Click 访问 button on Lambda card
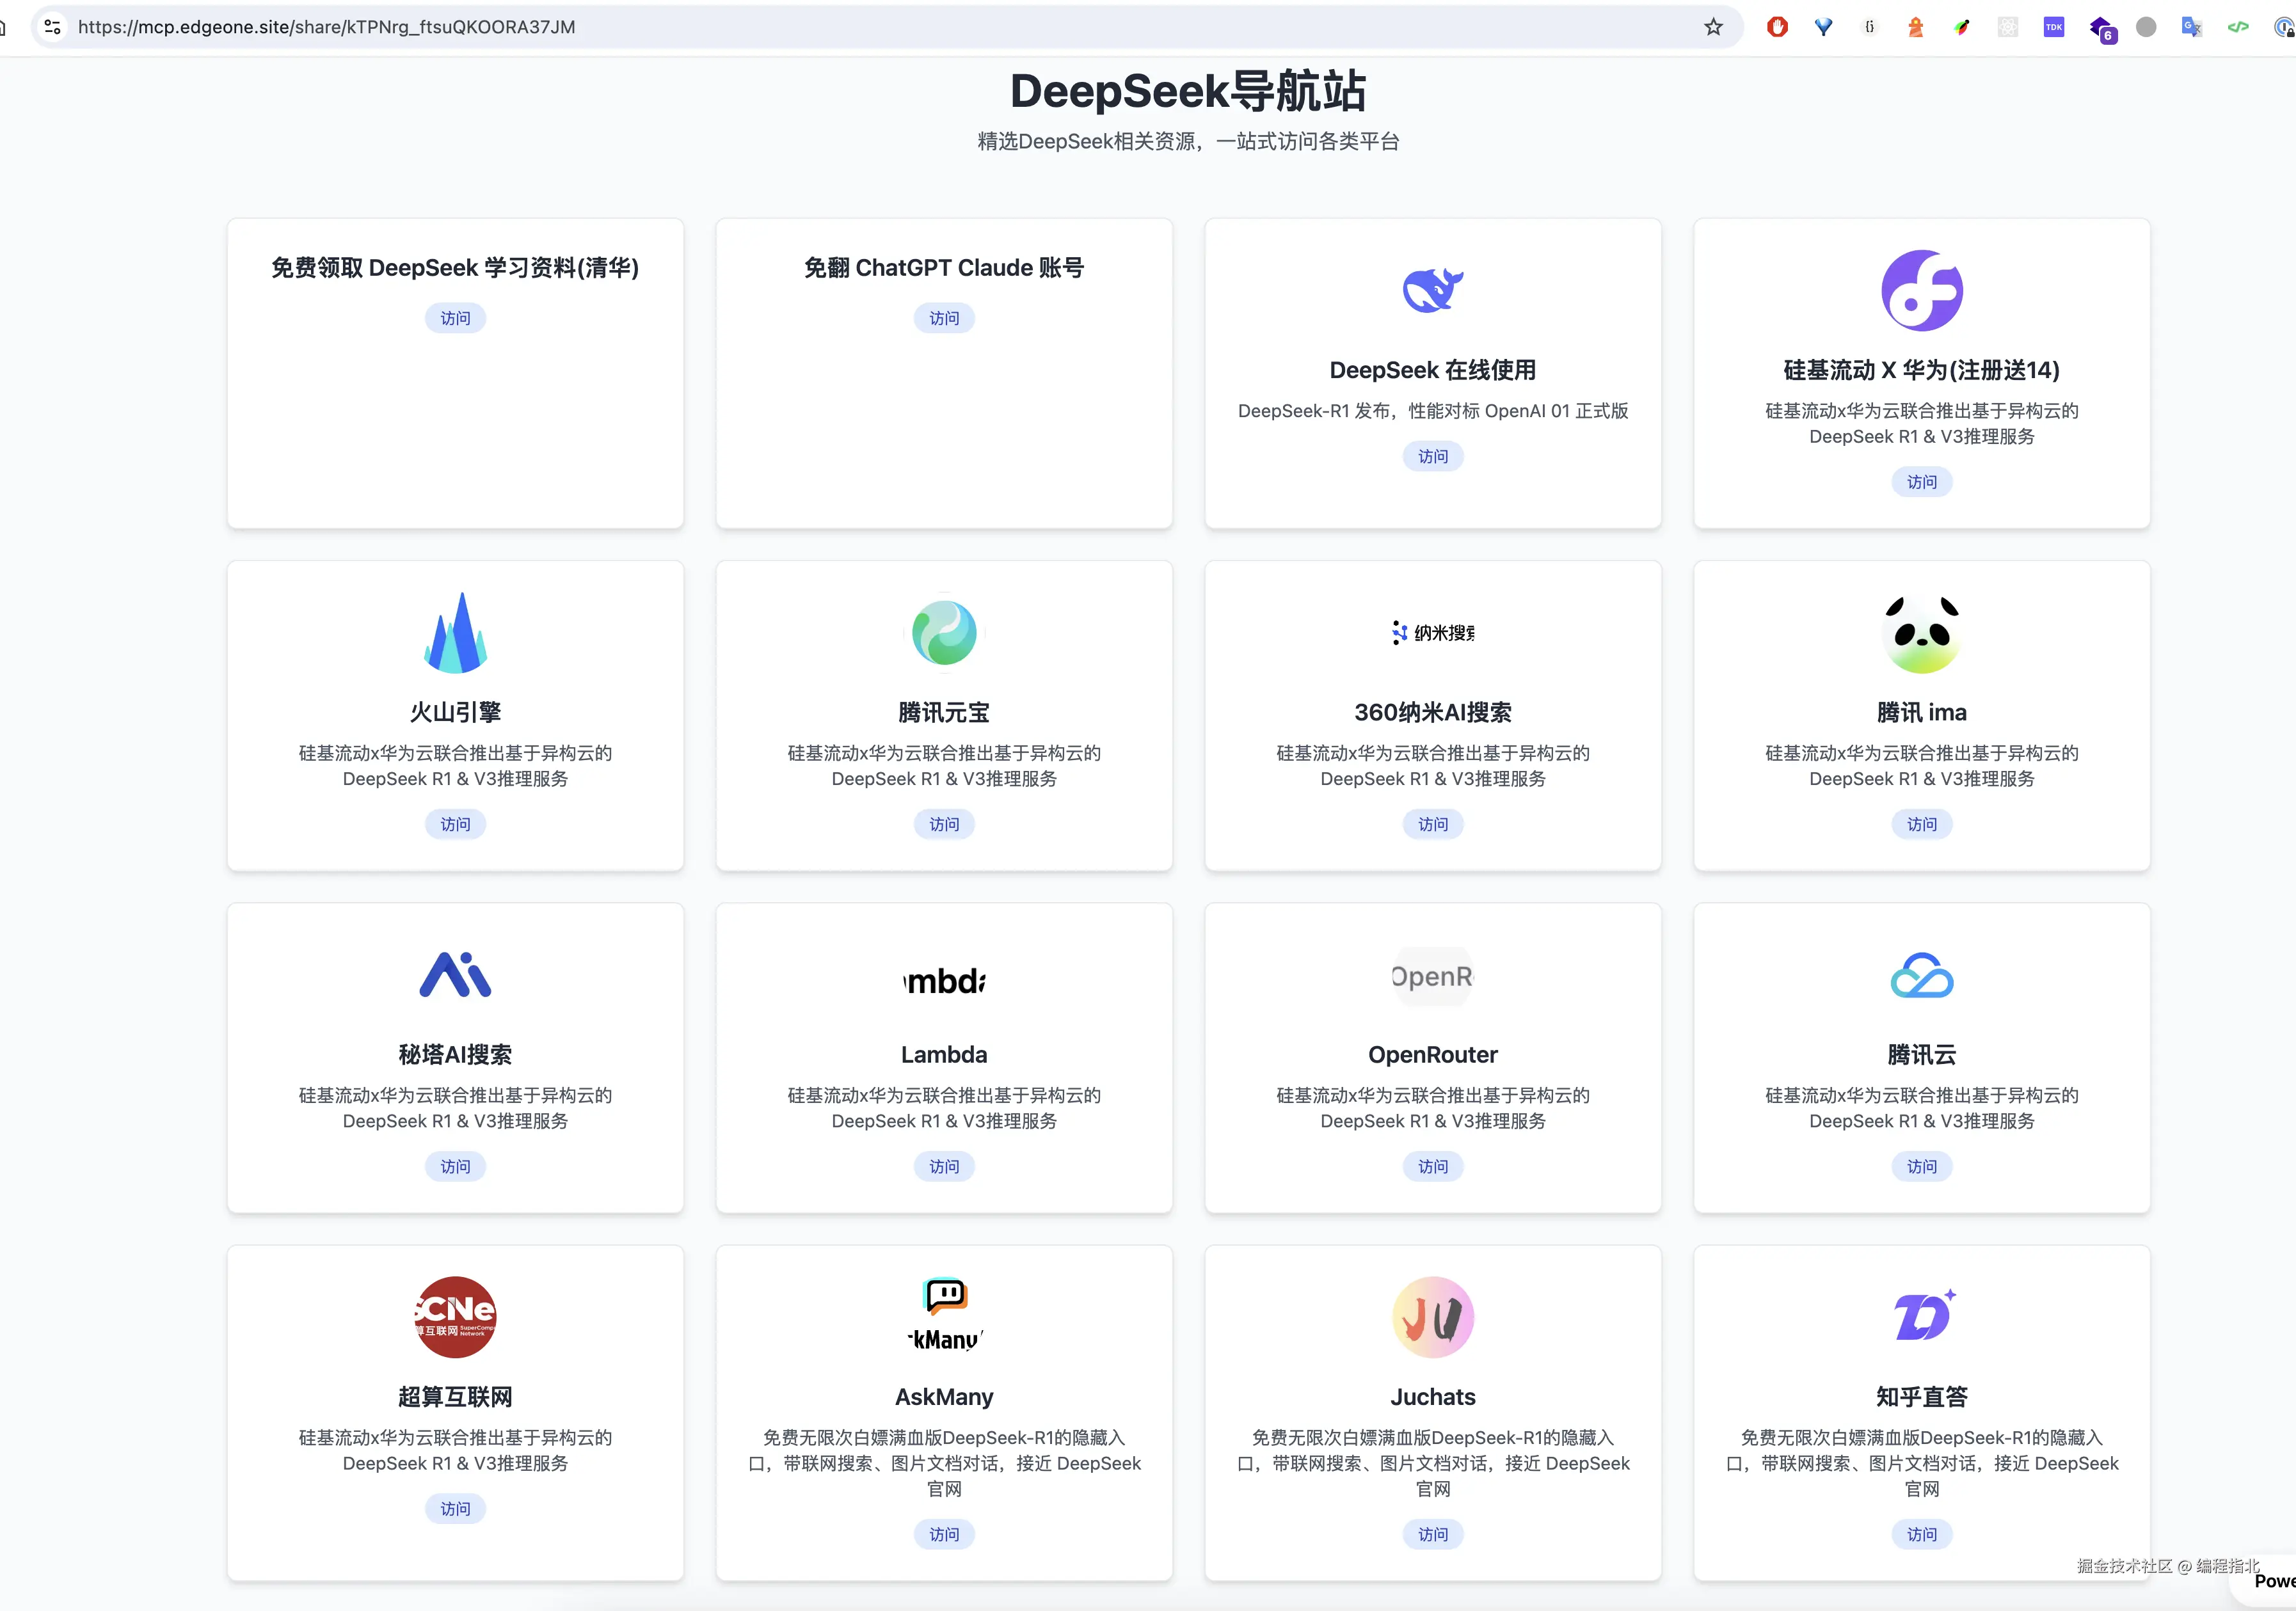 [x=944, y=1166]
